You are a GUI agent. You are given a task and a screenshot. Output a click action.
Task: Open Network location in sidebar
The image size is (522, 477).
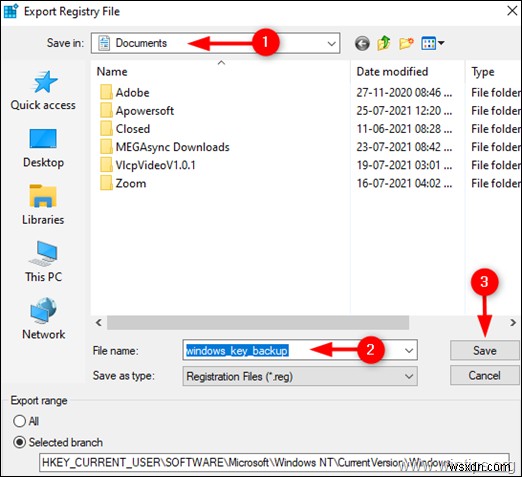click(x=43, y=319)
